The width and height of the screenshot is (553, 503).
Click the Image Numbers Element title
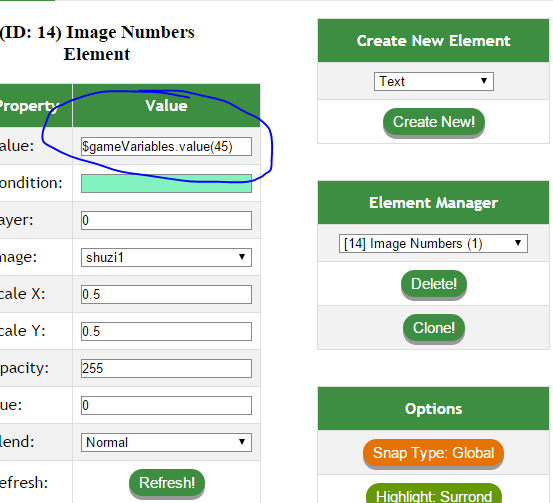97,43
